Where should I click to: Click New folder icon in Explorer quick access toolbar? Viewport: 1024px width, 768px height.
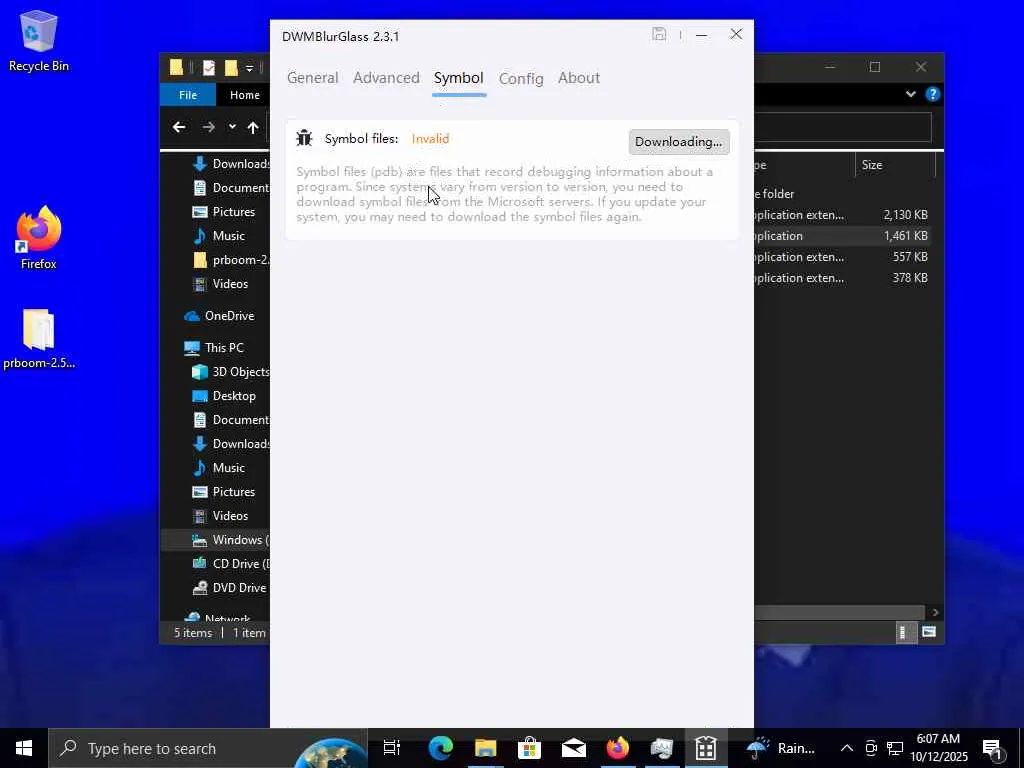tap(231, 67)
